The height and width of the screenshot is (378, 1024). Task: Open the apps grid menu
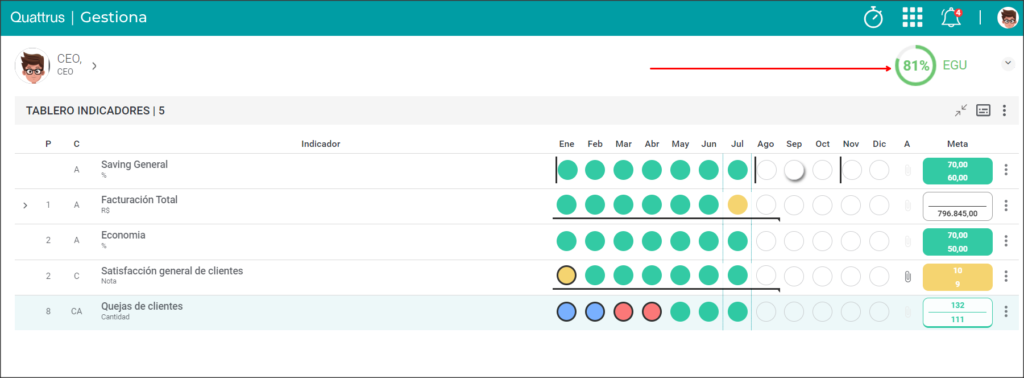pos(912,18)
